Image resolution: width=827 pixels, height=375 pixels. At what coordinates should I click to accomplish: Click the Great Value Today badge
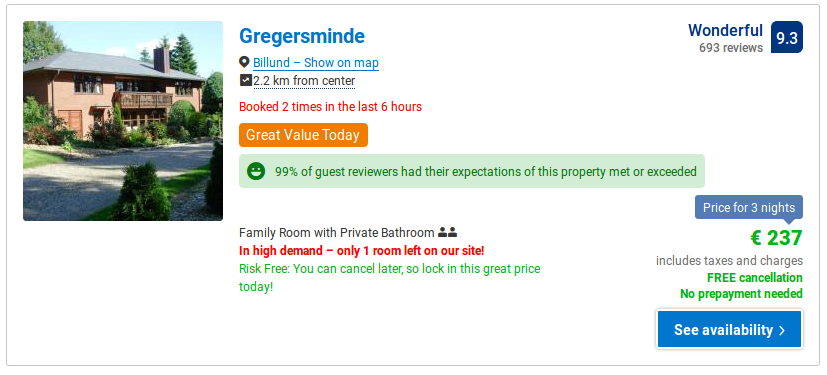pos(303,135)
